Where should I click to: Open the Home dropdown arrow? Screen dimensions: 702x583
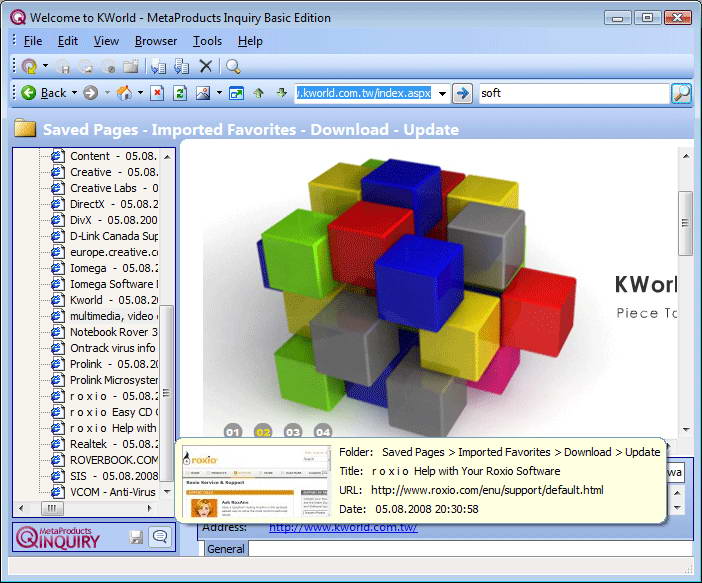[140, 93]
